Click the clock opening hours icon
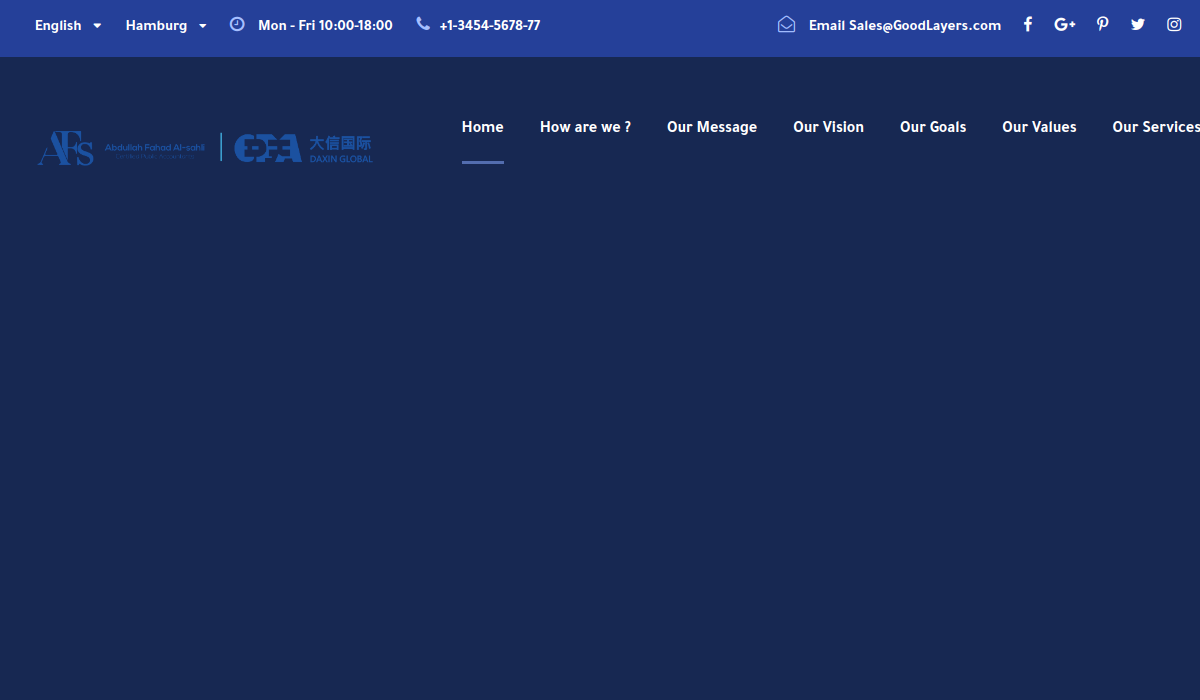Image resolution: width=1200 pixels, height=700 pixels. coord(237,24)
